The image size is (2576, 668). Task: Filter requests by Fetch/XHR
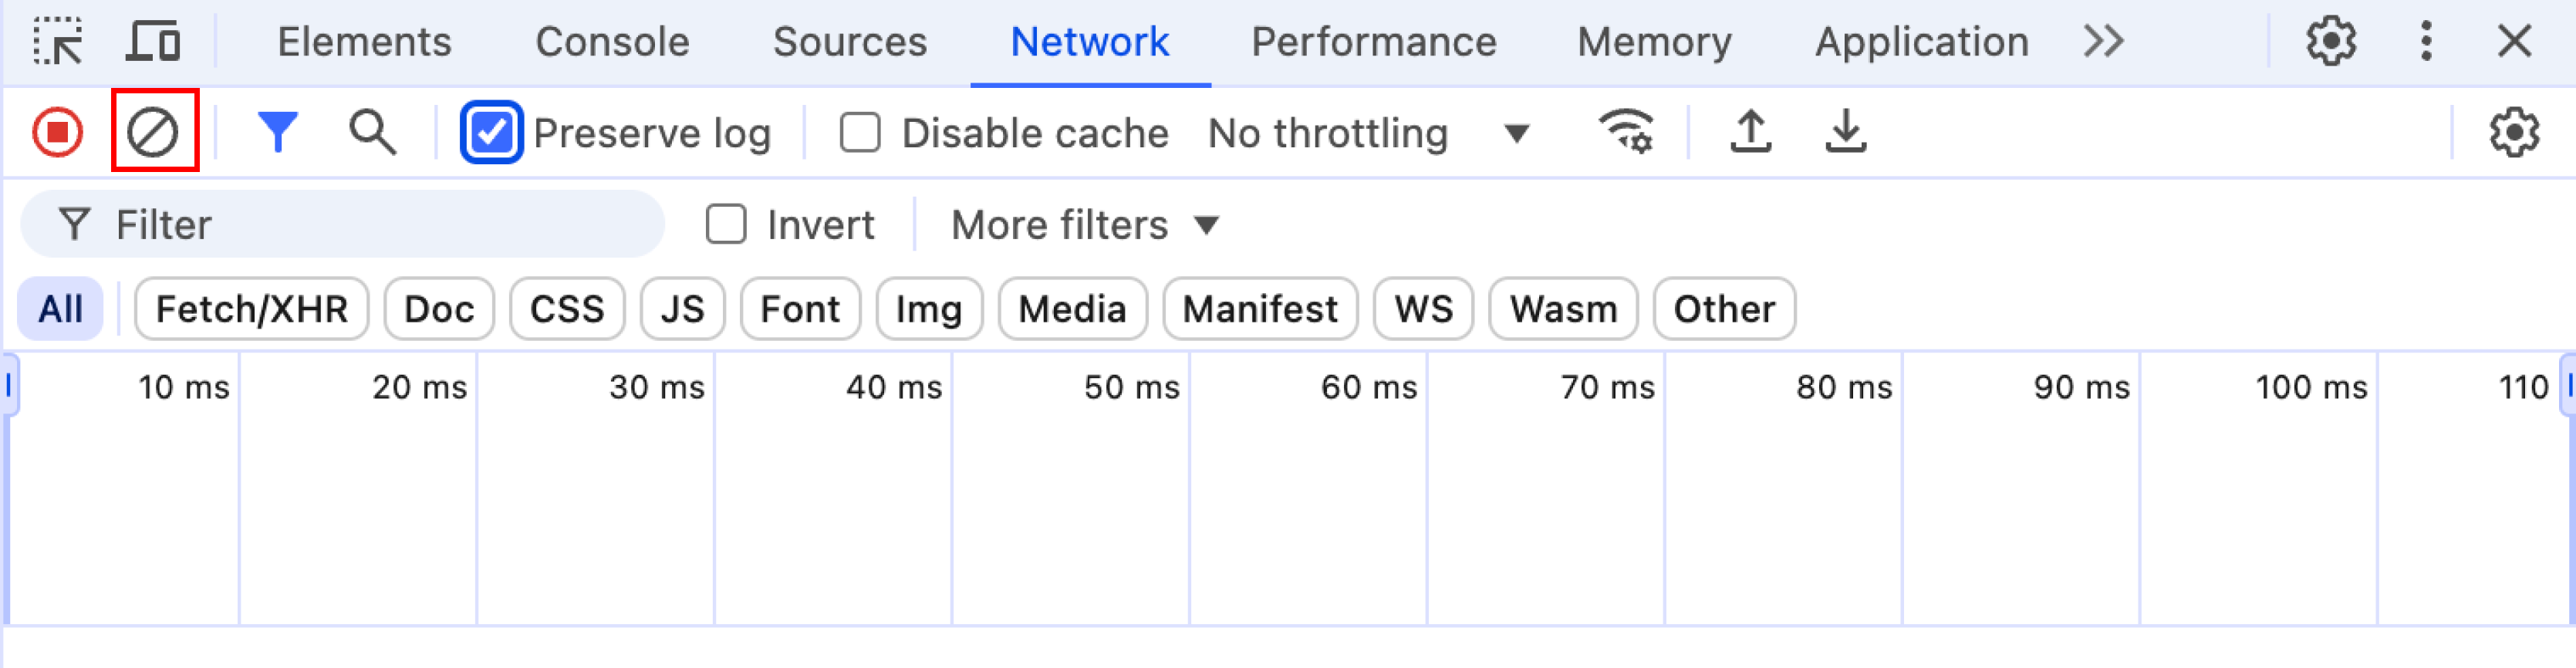click(251, 309)
